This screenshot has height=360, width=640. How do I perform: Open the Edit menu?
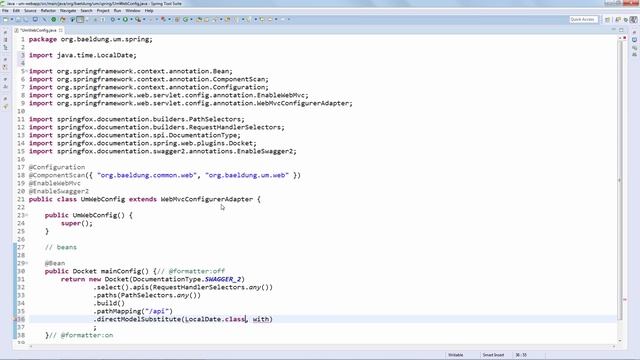click(16, 11)
